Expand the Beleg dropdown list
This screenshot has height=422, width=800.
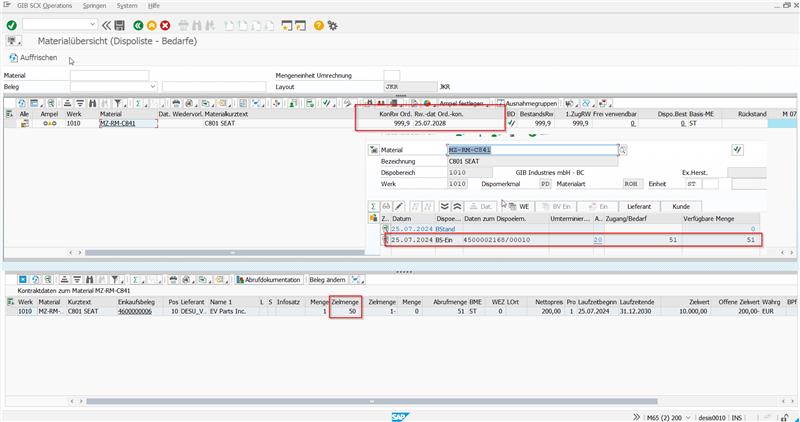coord(153,87)
